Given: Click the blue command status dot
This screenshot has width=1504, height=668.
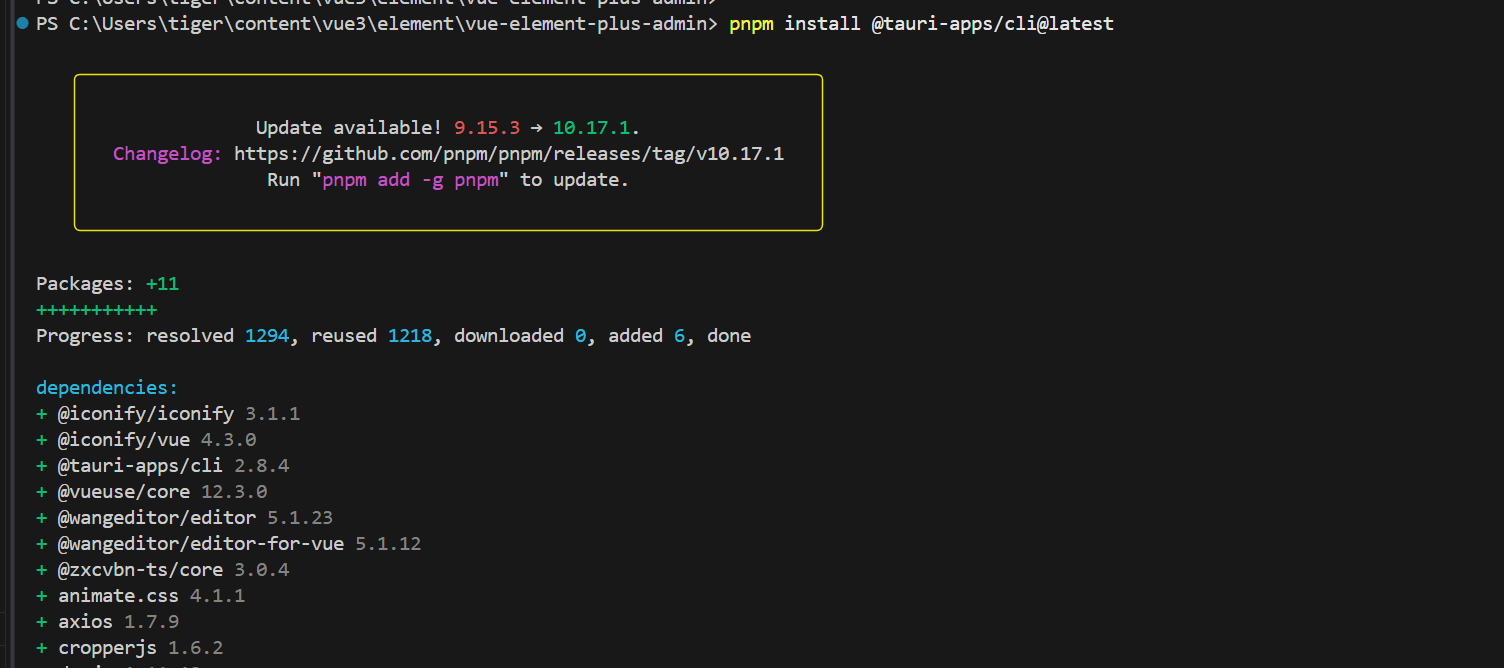Looking at the screenshot, I should click(x=22, y=23).
